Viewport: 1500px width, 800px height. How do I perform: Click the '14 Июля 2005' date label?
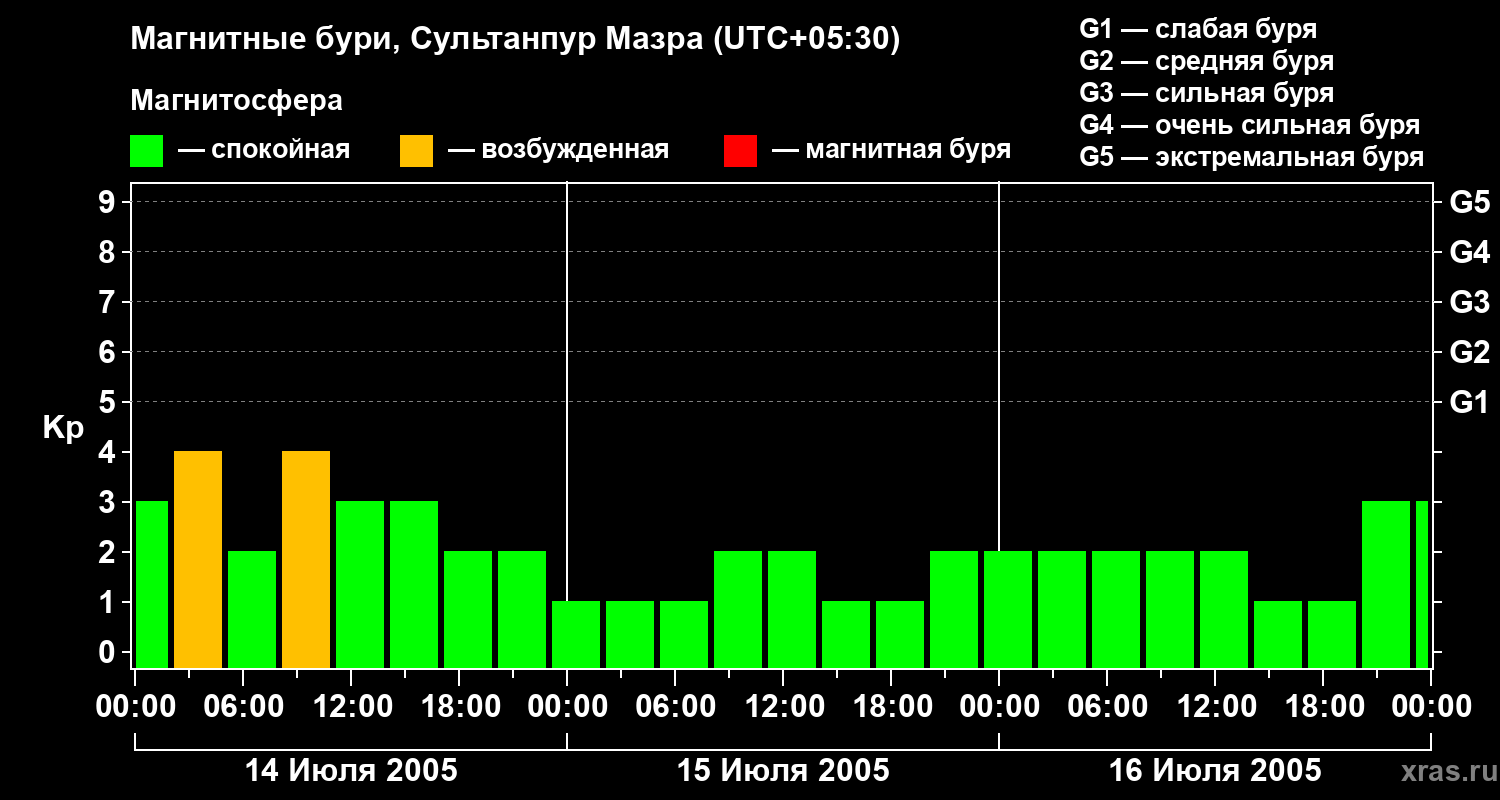click(x=351, y=771)
